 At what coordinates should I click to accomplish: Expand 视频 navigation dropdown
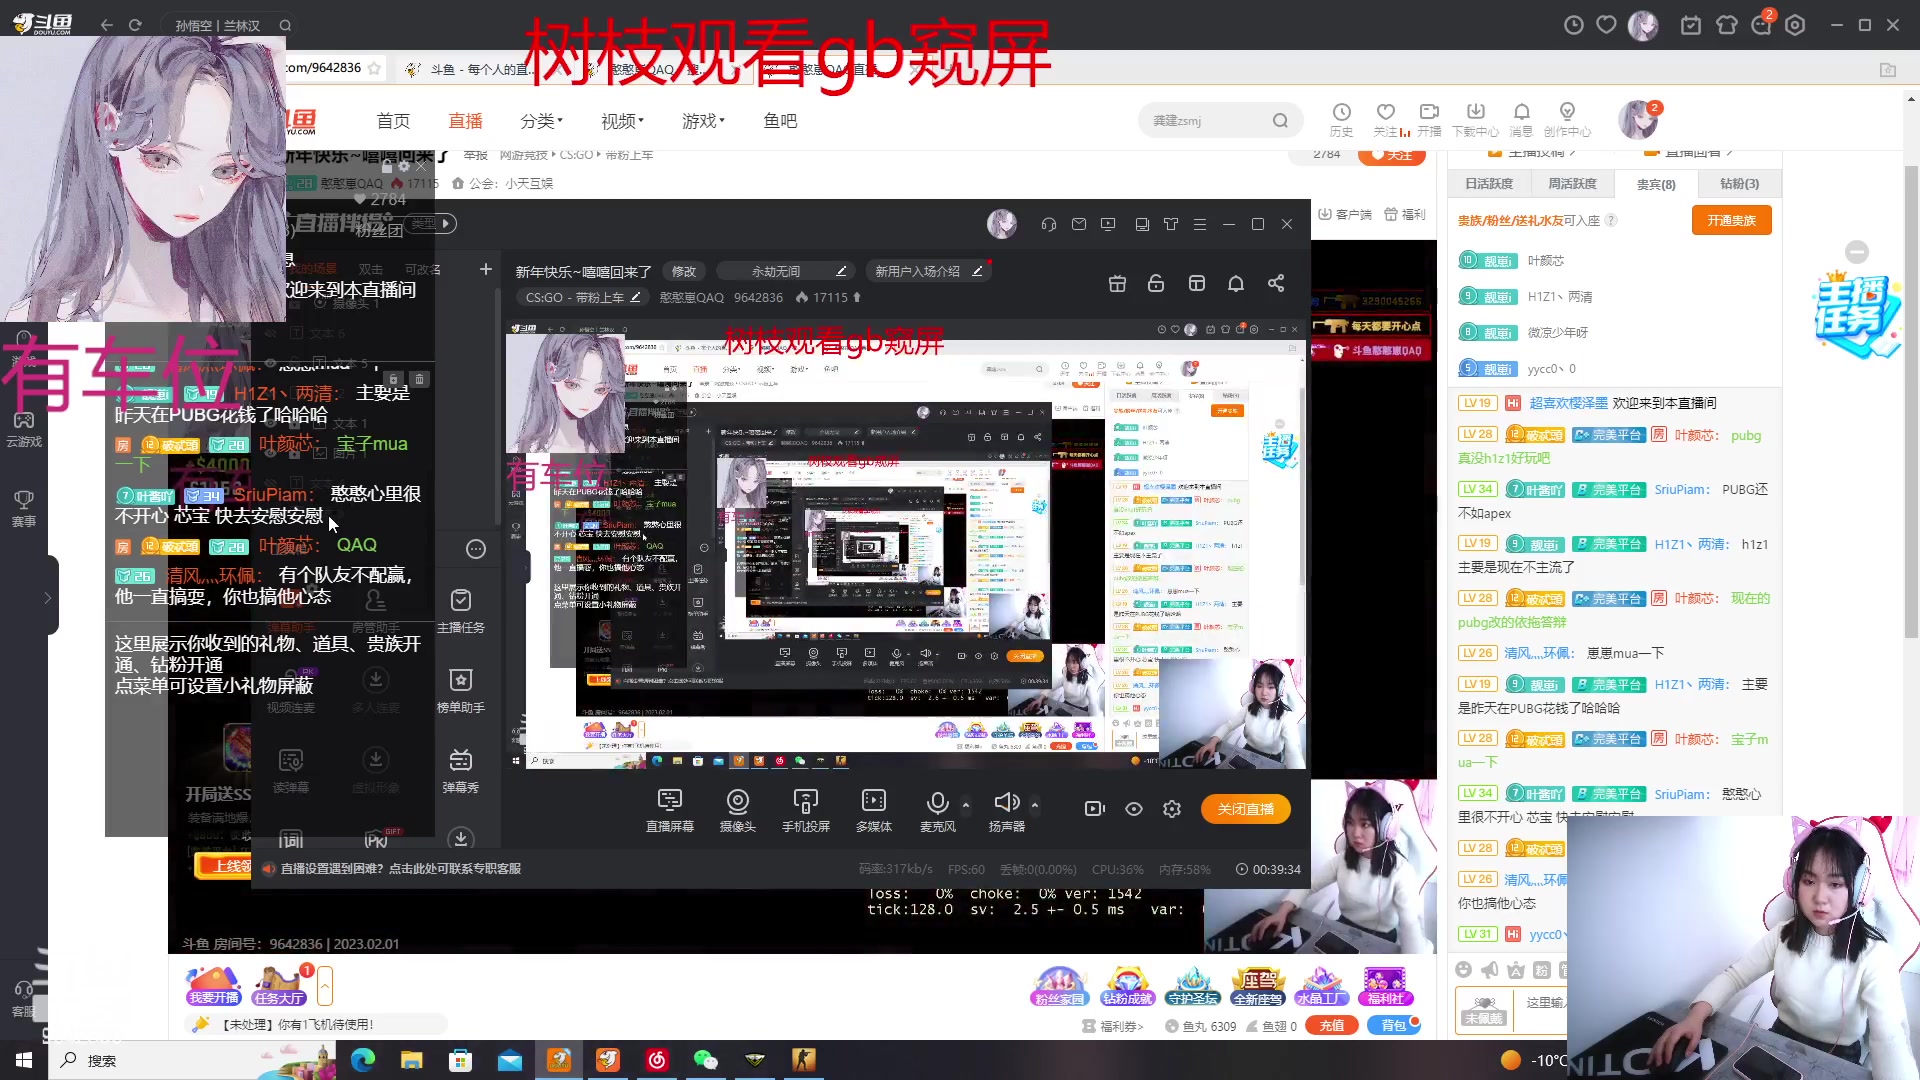622,121
